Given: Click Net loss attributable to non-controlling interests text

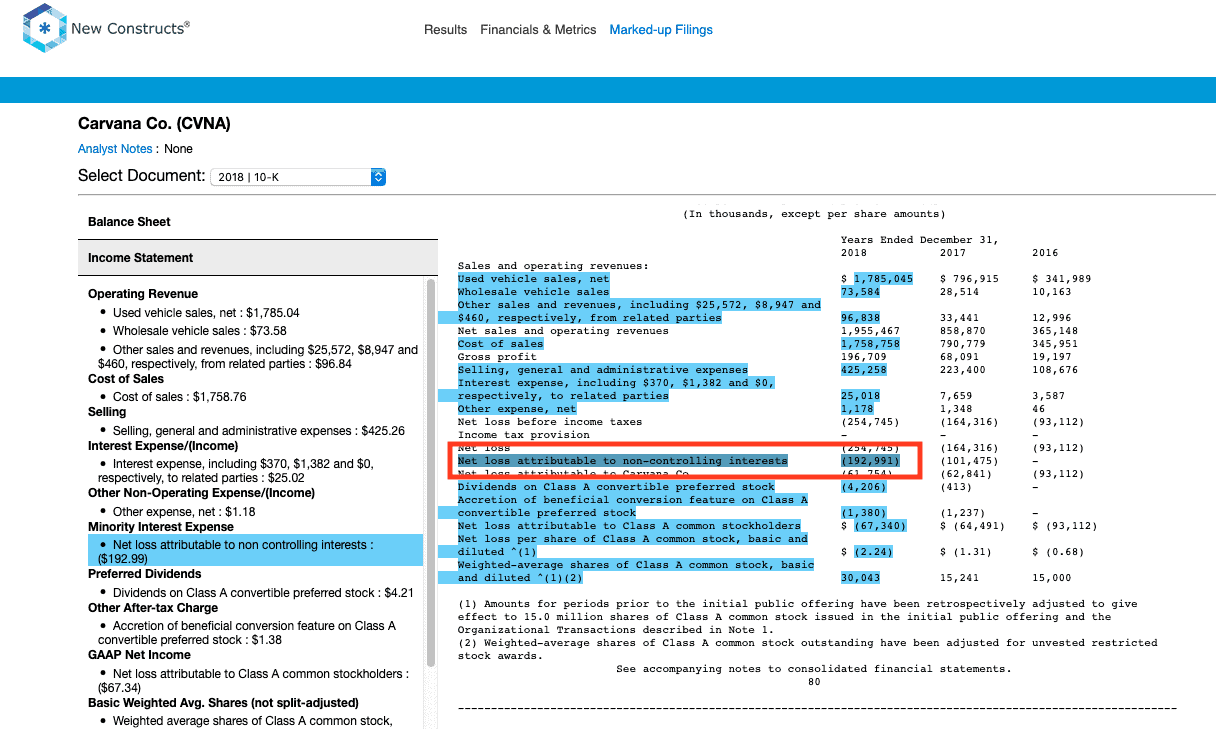Looking at the screenshot, I should click(622, 461).
